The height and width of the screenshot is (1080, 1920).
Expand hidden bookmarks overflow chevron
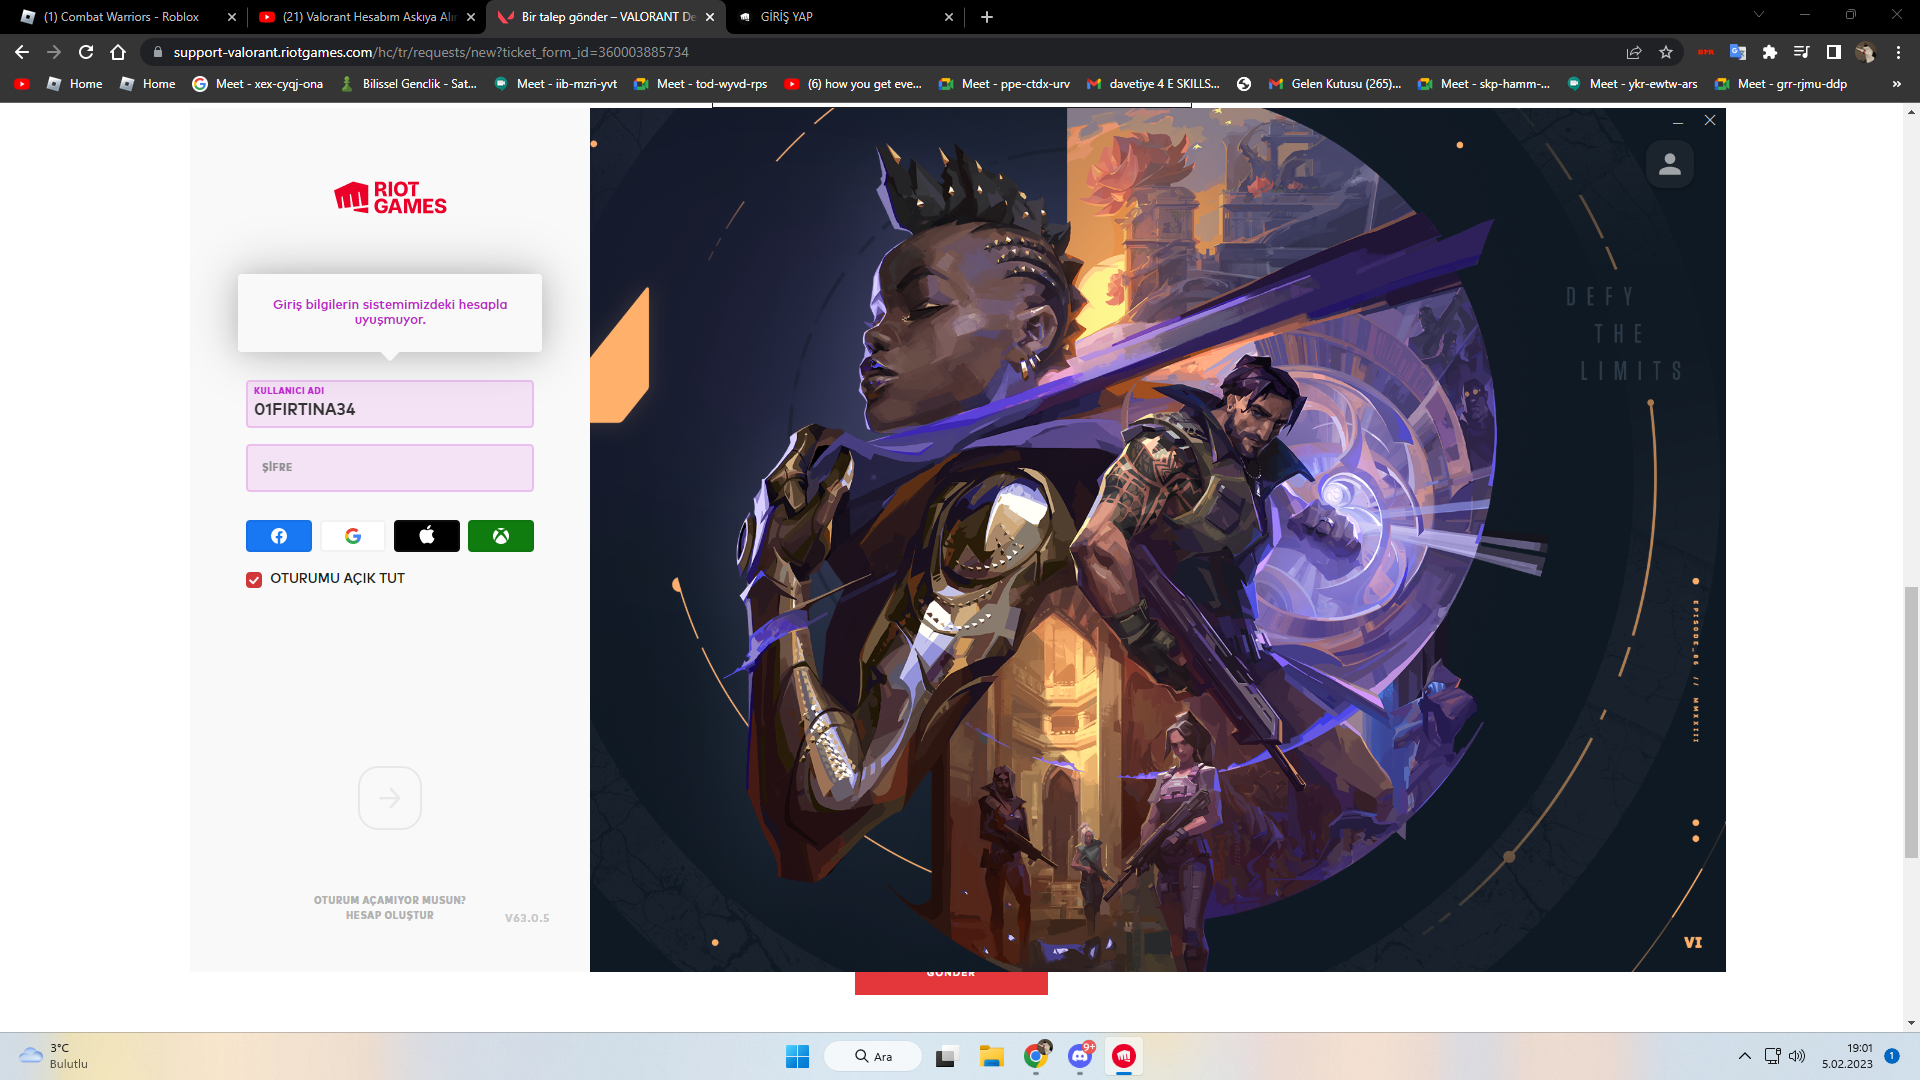pos(1896,84)
